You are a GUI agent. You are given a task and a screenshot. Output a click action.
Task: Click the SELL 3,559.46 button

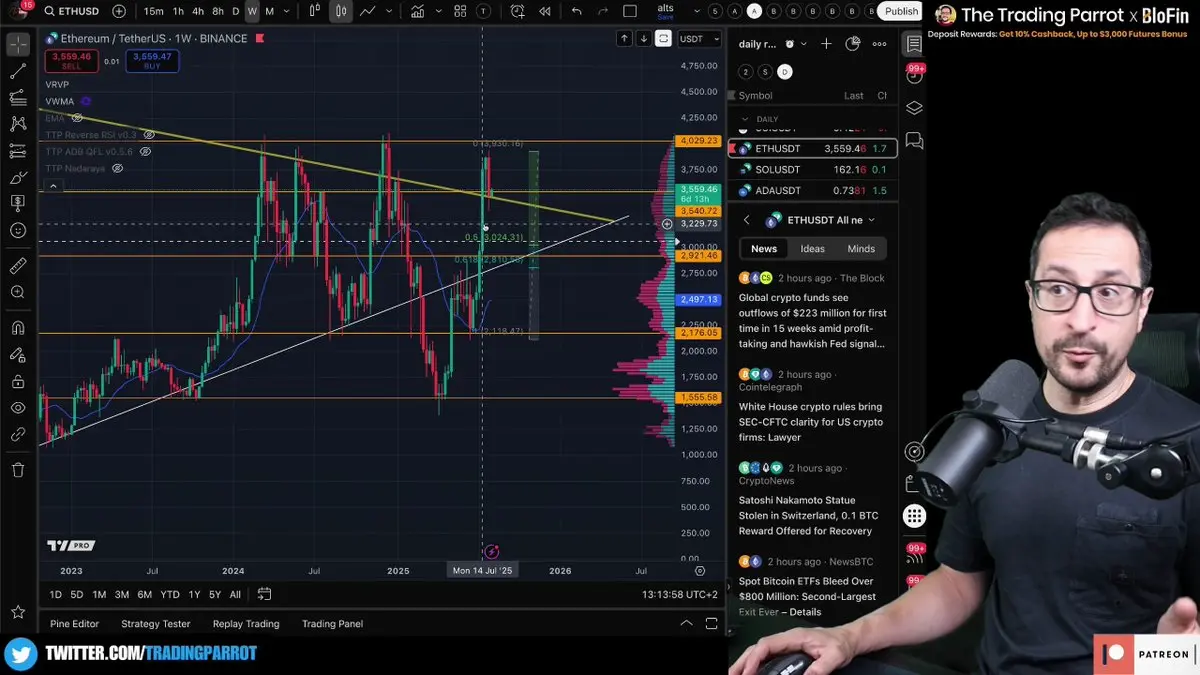coord(70,61)
